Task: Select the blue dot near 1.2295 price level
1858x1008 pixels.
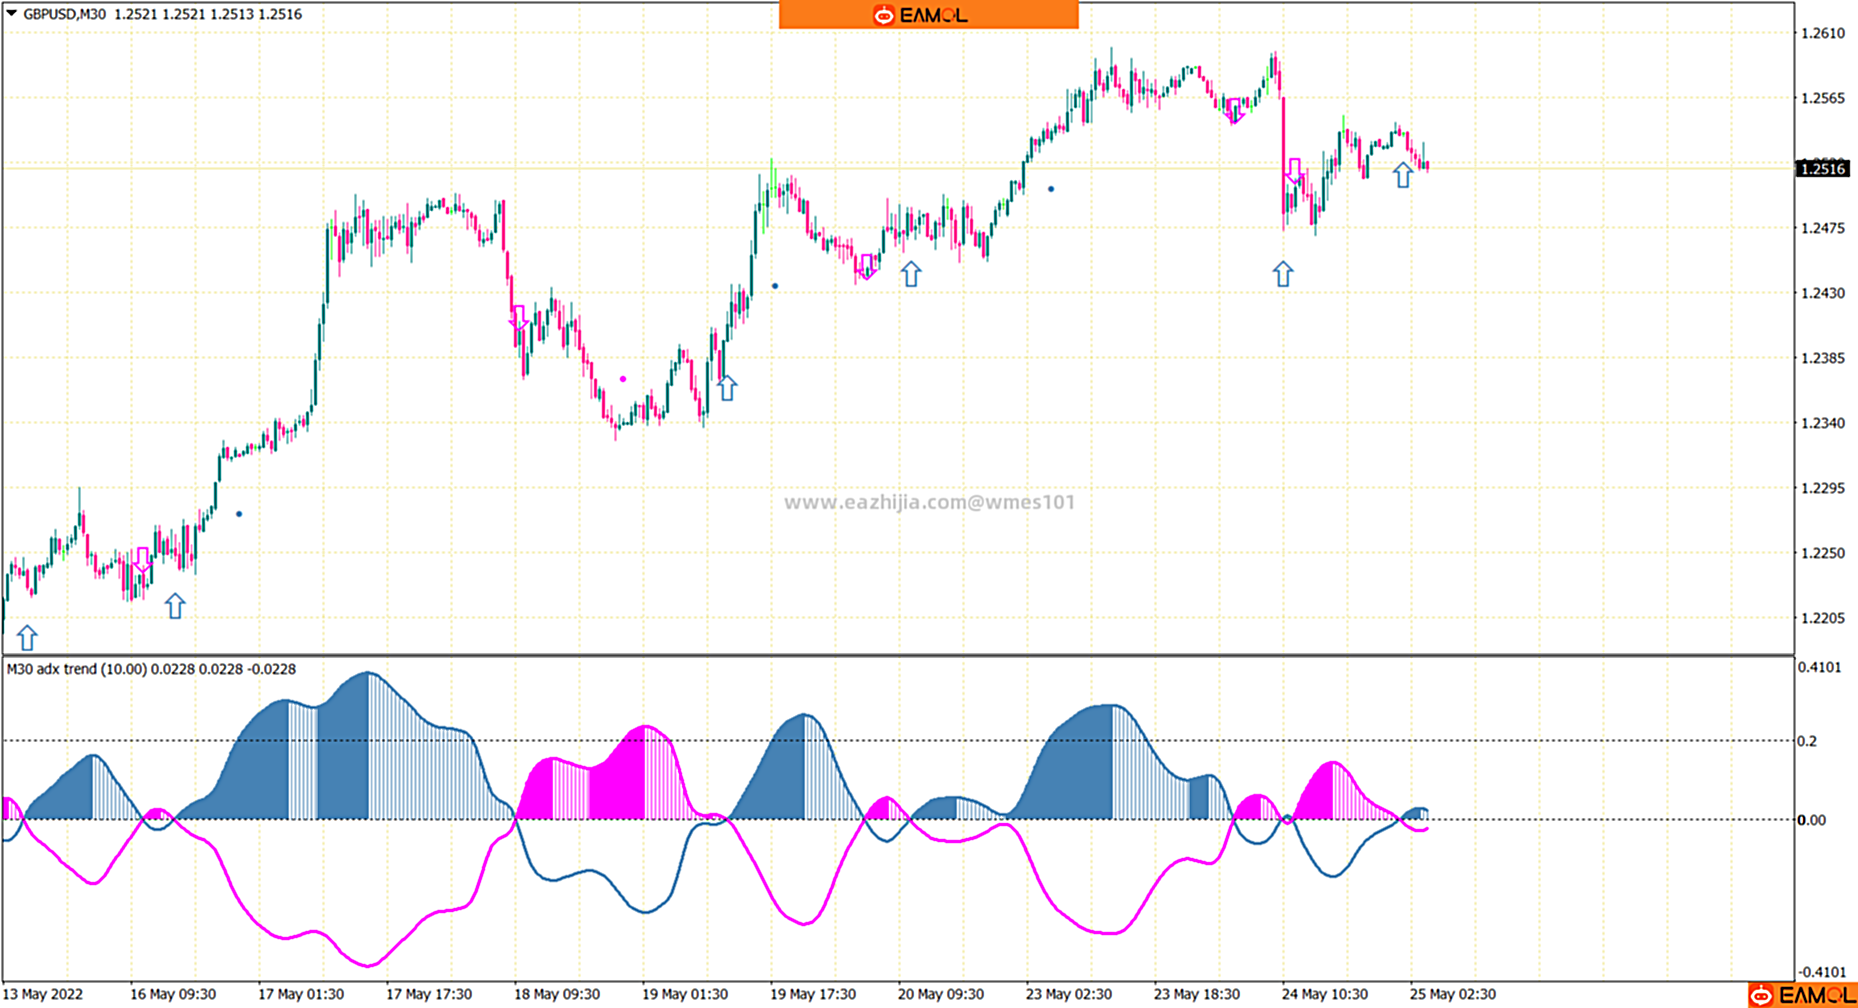Action: [239, 514]
